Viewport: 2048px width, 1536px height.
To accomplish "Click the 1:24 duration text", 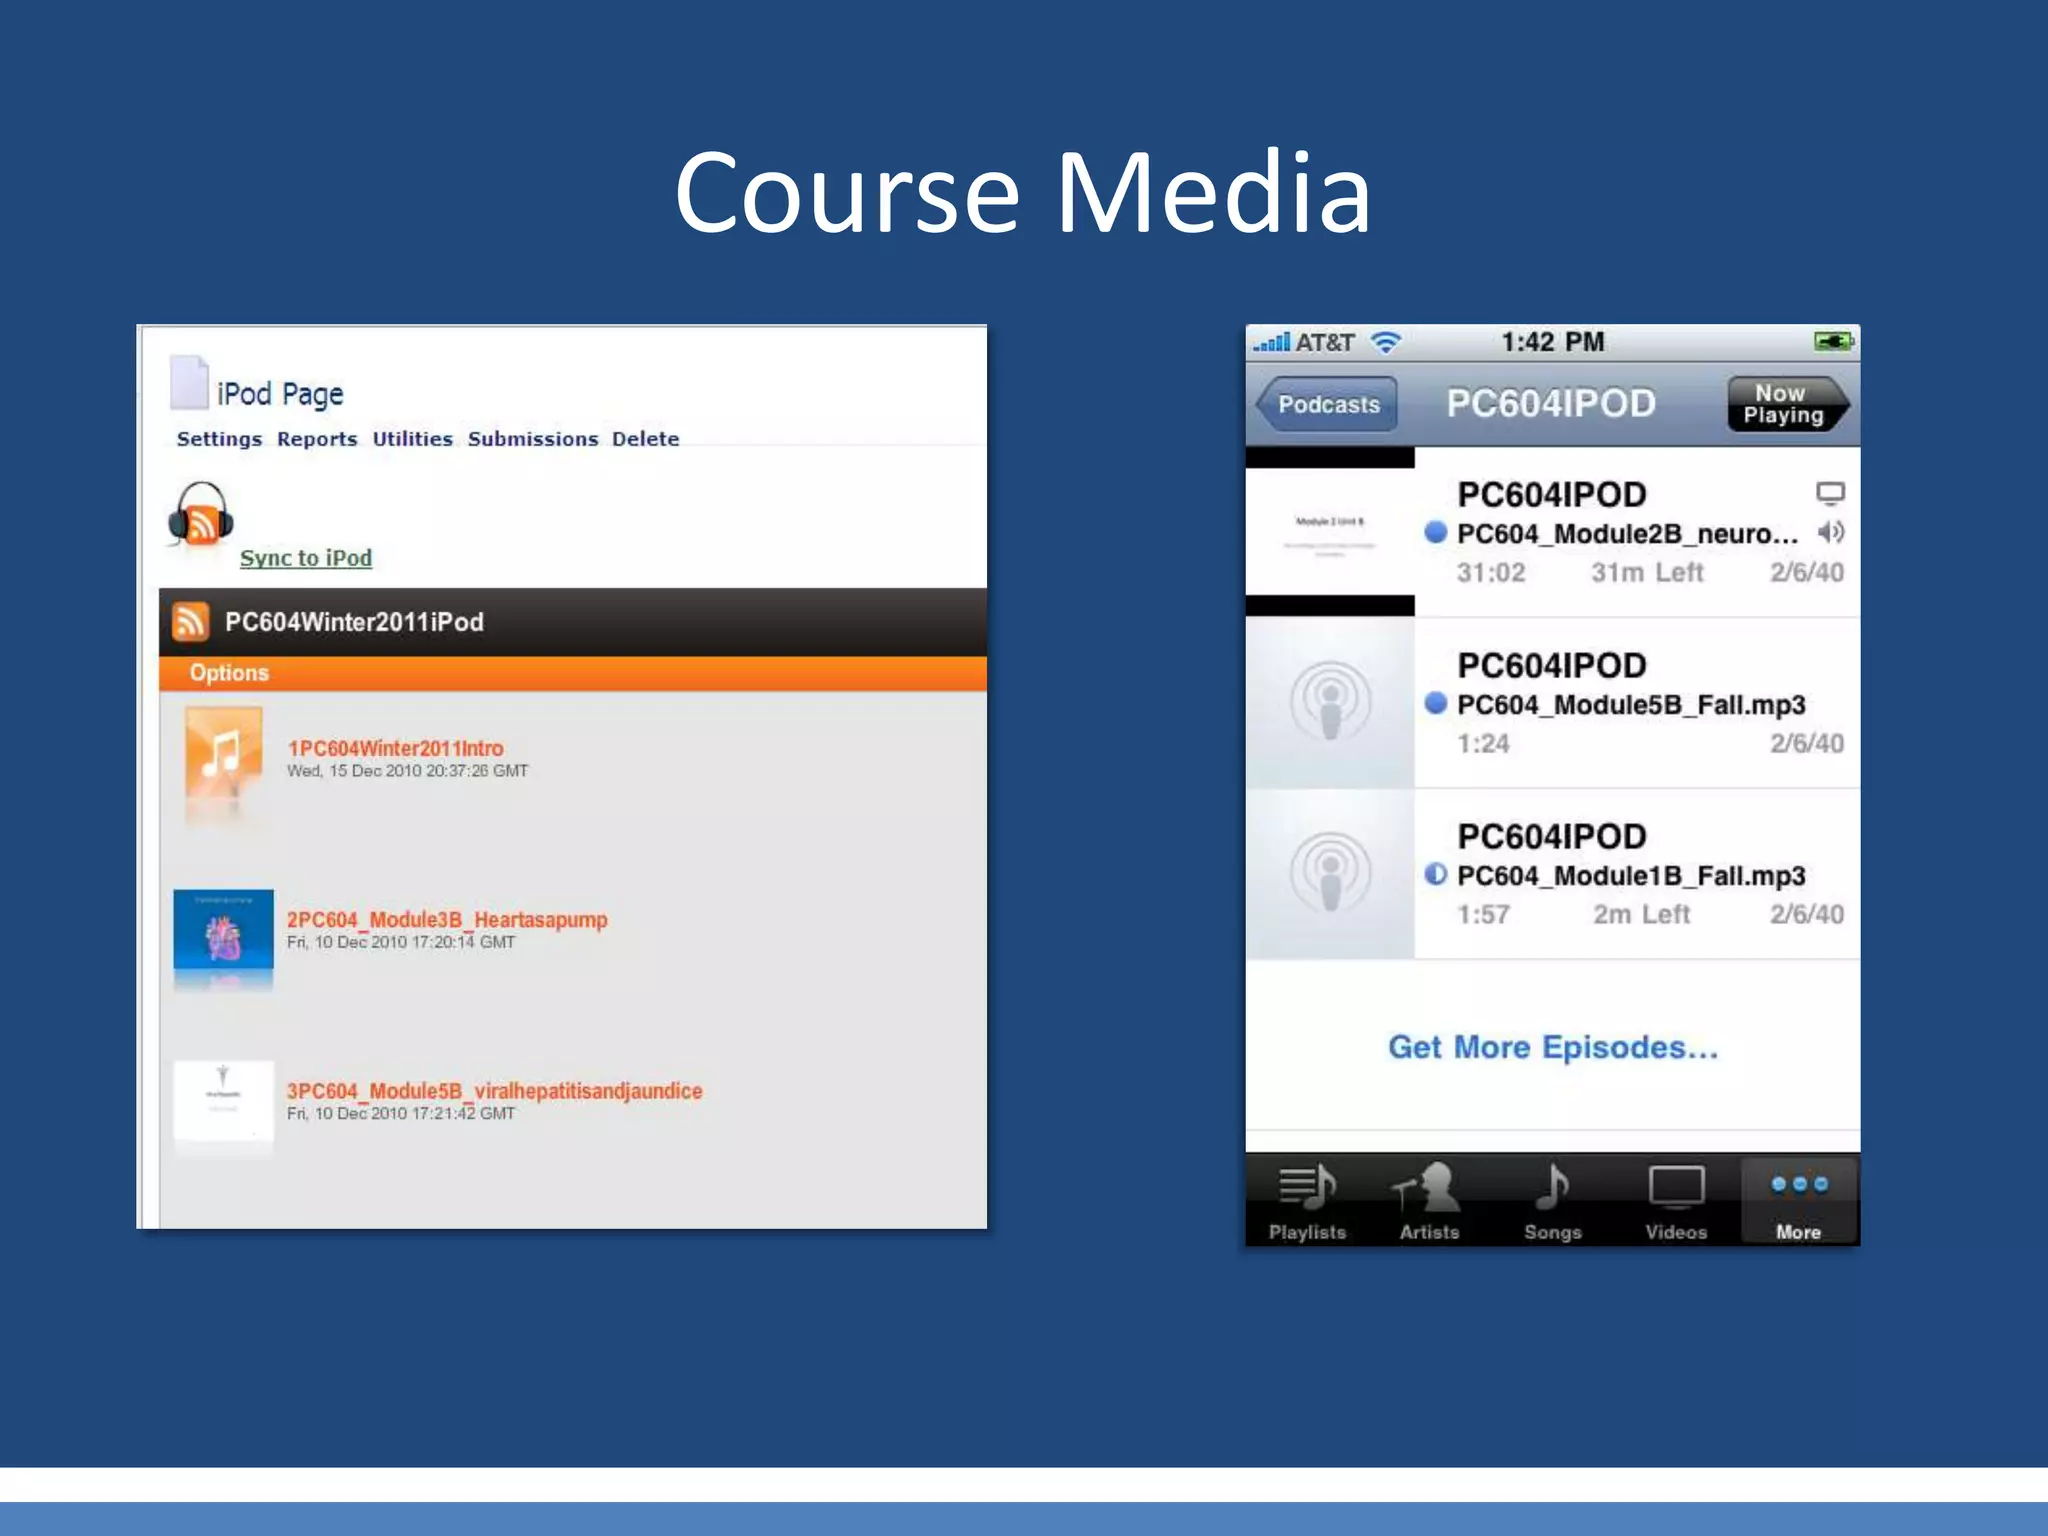I will coord(1483,743).
